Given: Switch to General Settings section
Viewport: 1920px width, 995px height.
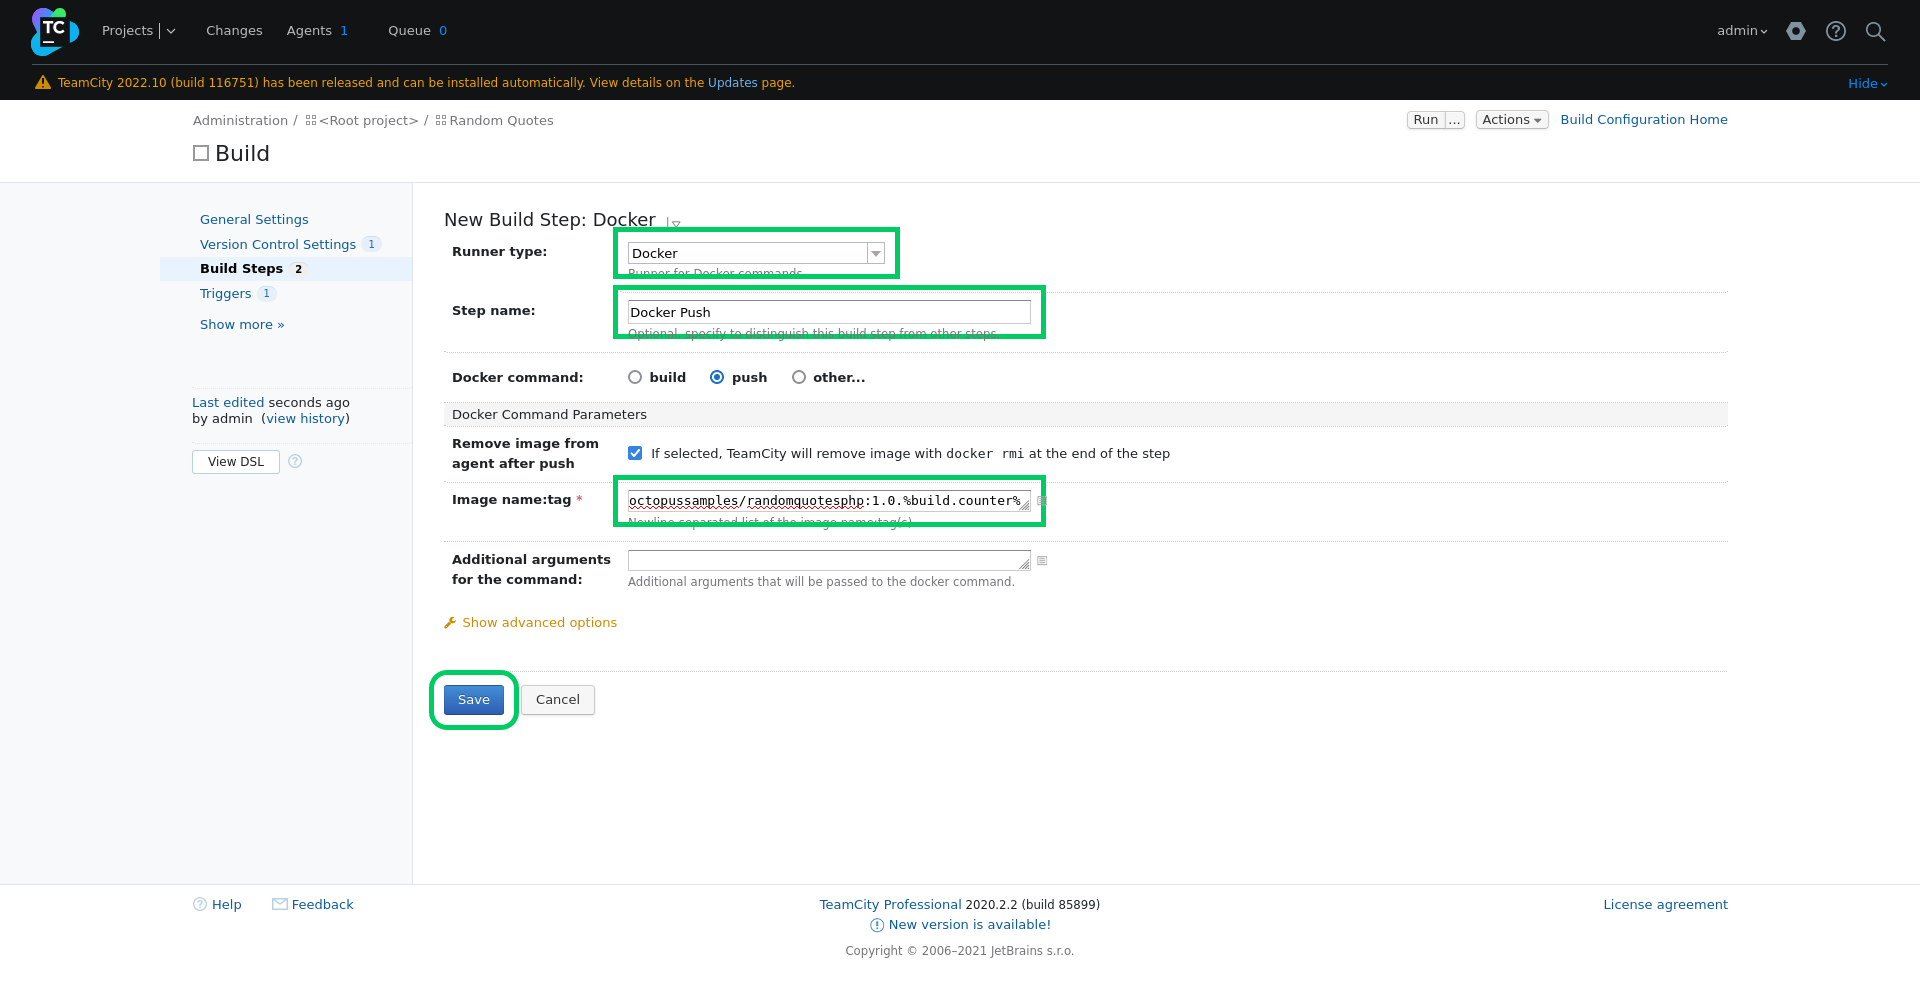Looking at the screenshot, I should pyautogui.click(x=254, y=220).
